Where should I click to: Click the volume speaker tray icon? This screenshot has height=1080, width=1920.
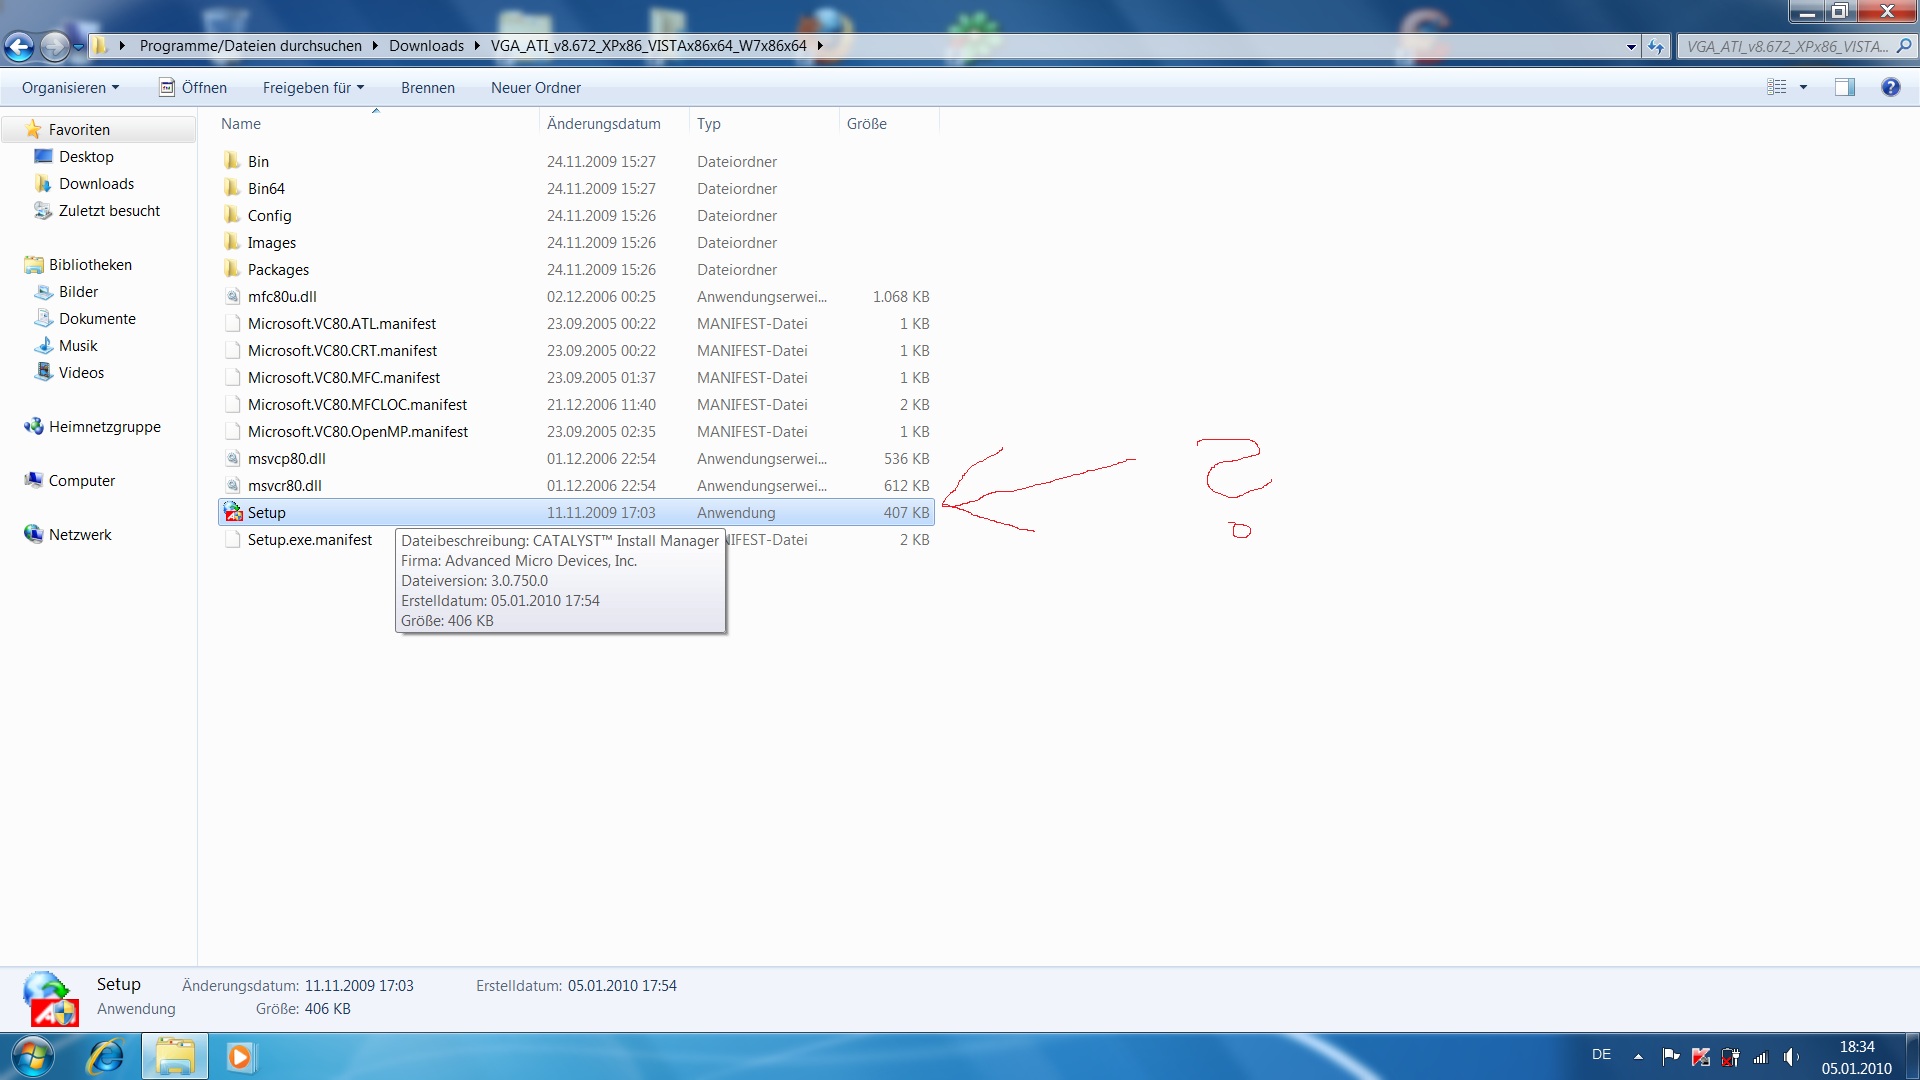pyautogui.click(x=1790, y=1057)
